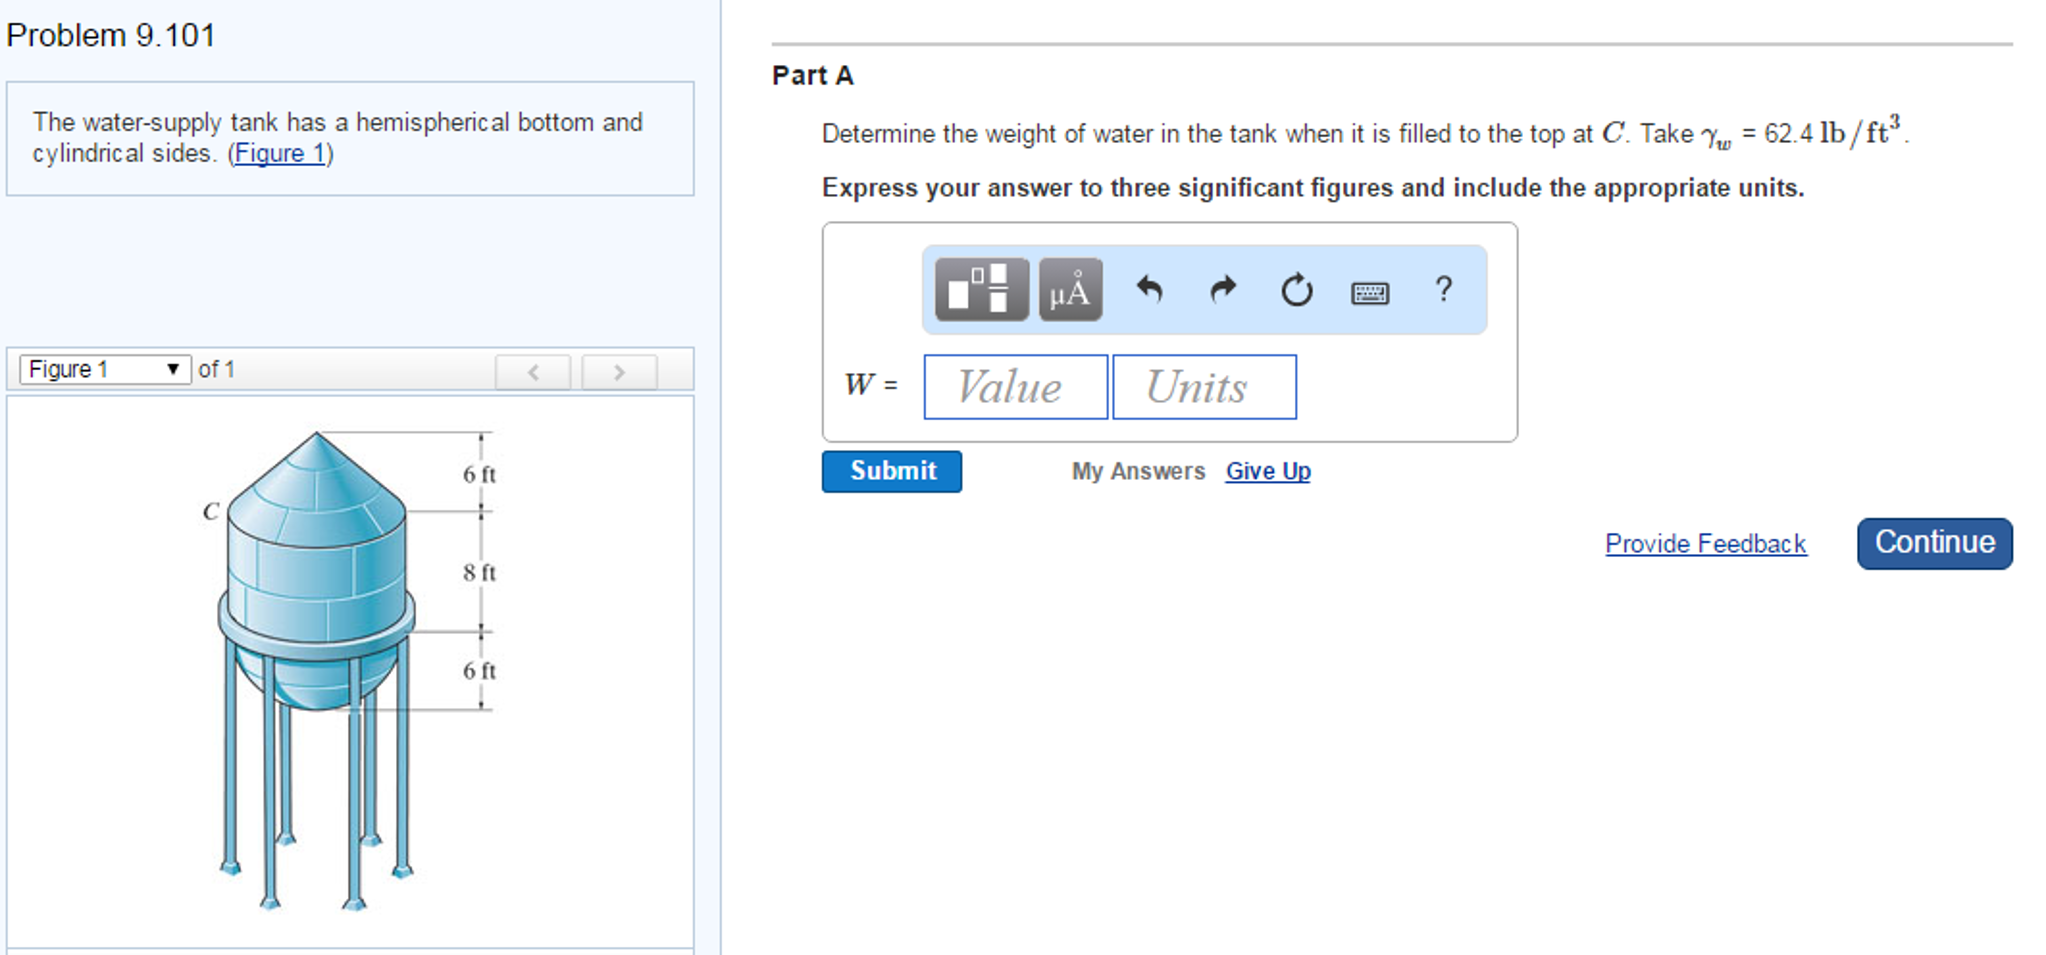Redo answer entry with curved arrow

coord(1222,290)
